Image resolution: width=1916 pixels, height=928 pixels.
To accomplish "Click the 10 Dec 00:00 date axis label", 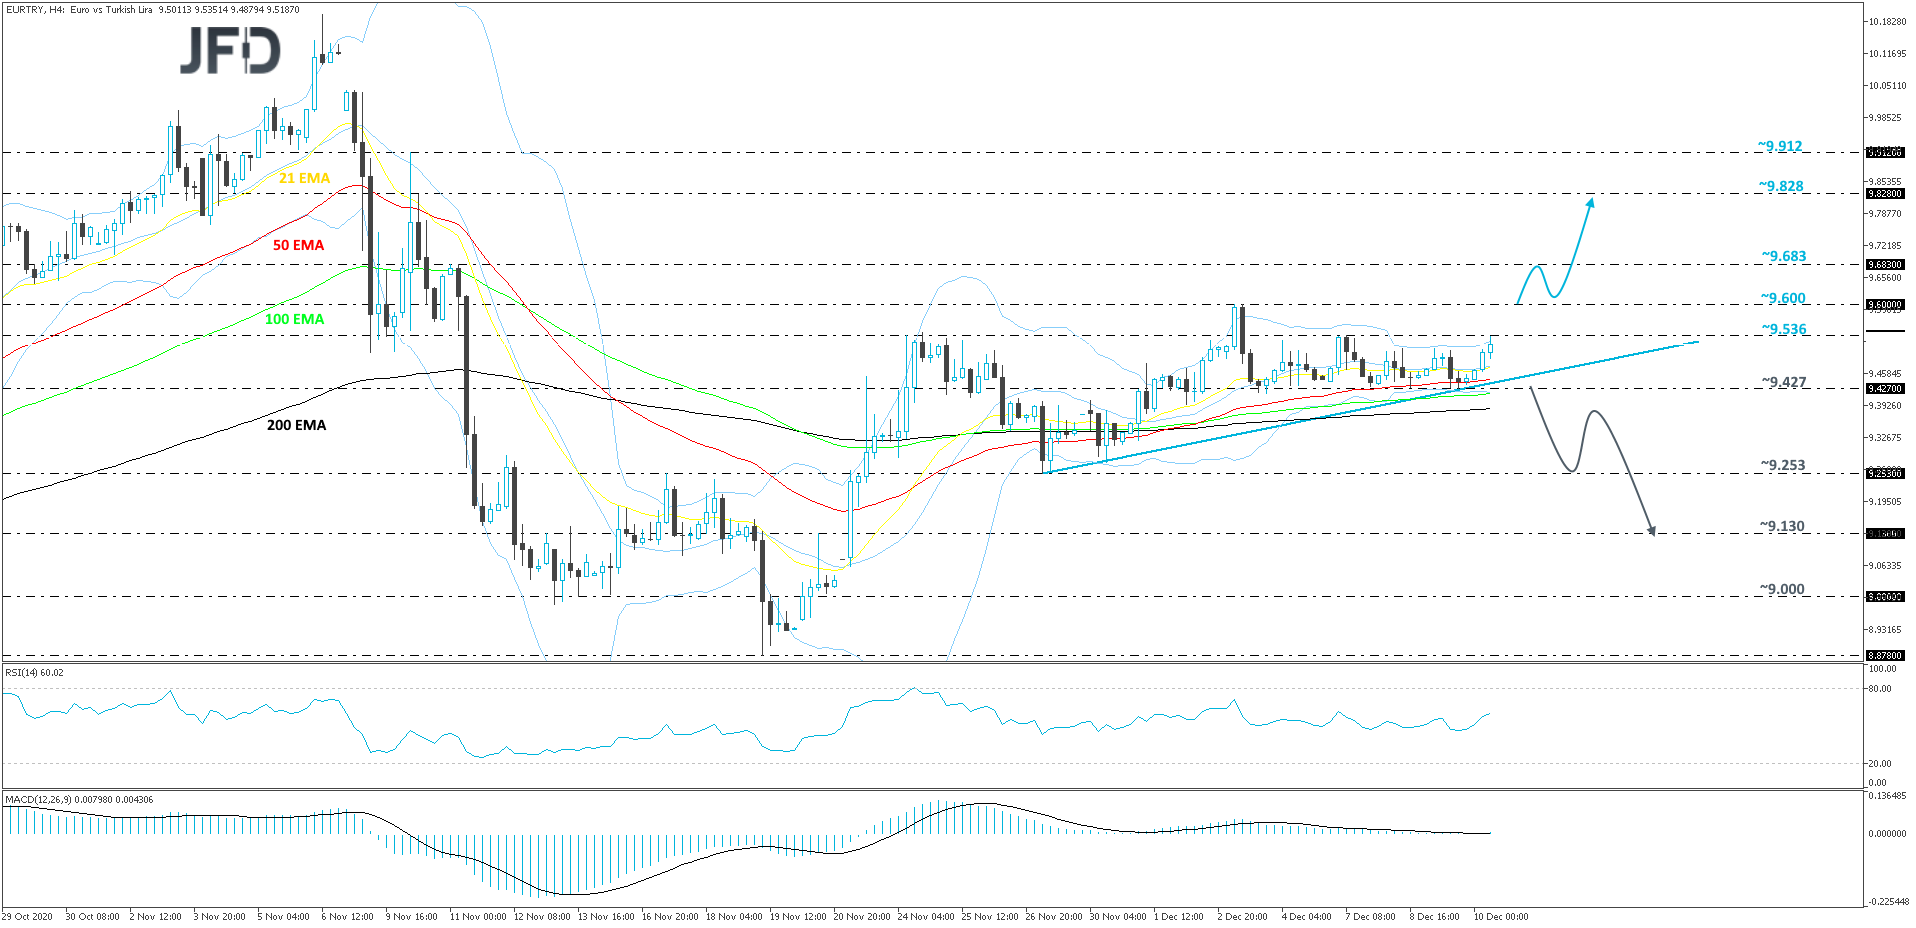I will 1501,916.
